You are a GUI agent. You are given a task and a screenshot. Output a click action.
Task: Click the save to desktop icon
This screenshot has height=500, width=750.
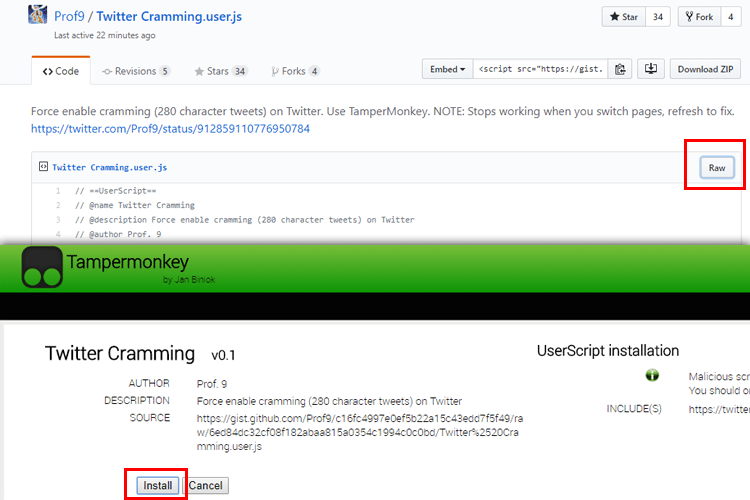(x=651, y=69)
